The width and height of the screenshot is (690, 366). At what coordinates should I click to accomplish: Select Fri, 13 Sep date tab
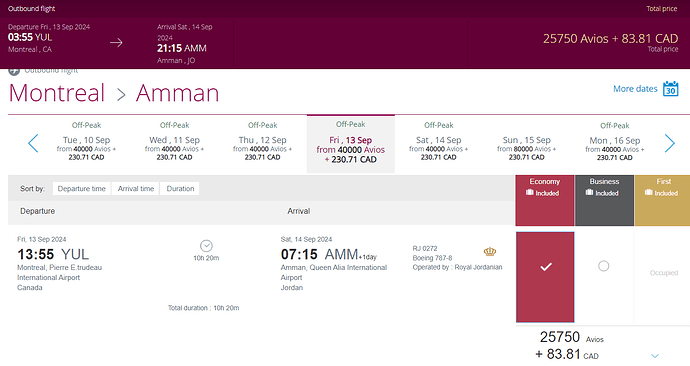(351, 144)
